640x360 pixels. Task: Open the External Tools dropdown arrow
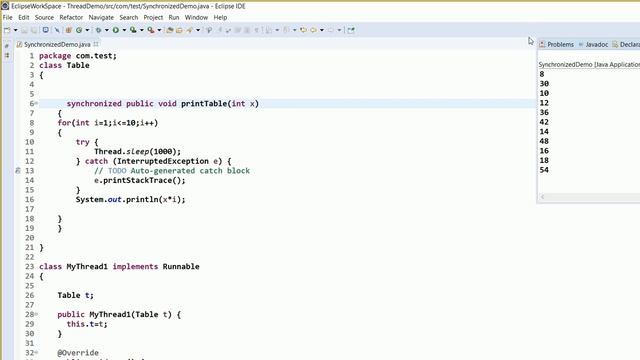coord(159,30)
